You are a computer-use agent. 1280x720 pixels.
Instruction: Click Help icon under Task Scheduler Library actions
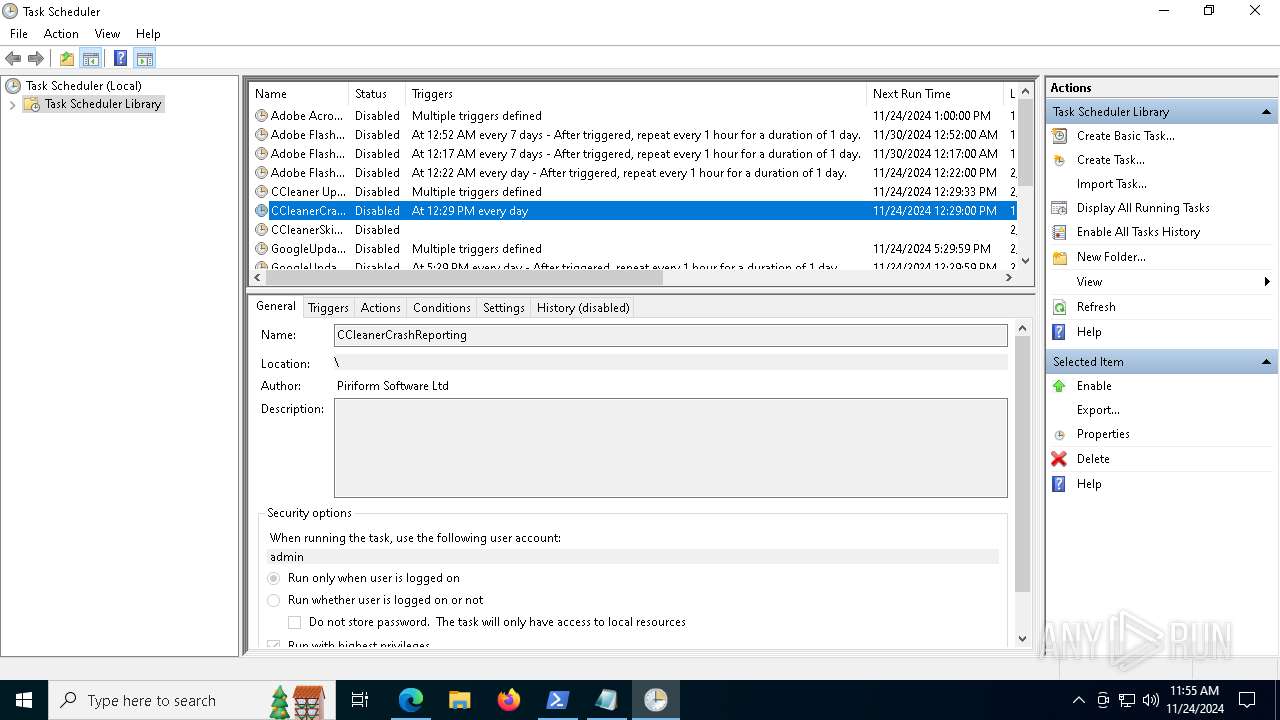[1059, 332]
